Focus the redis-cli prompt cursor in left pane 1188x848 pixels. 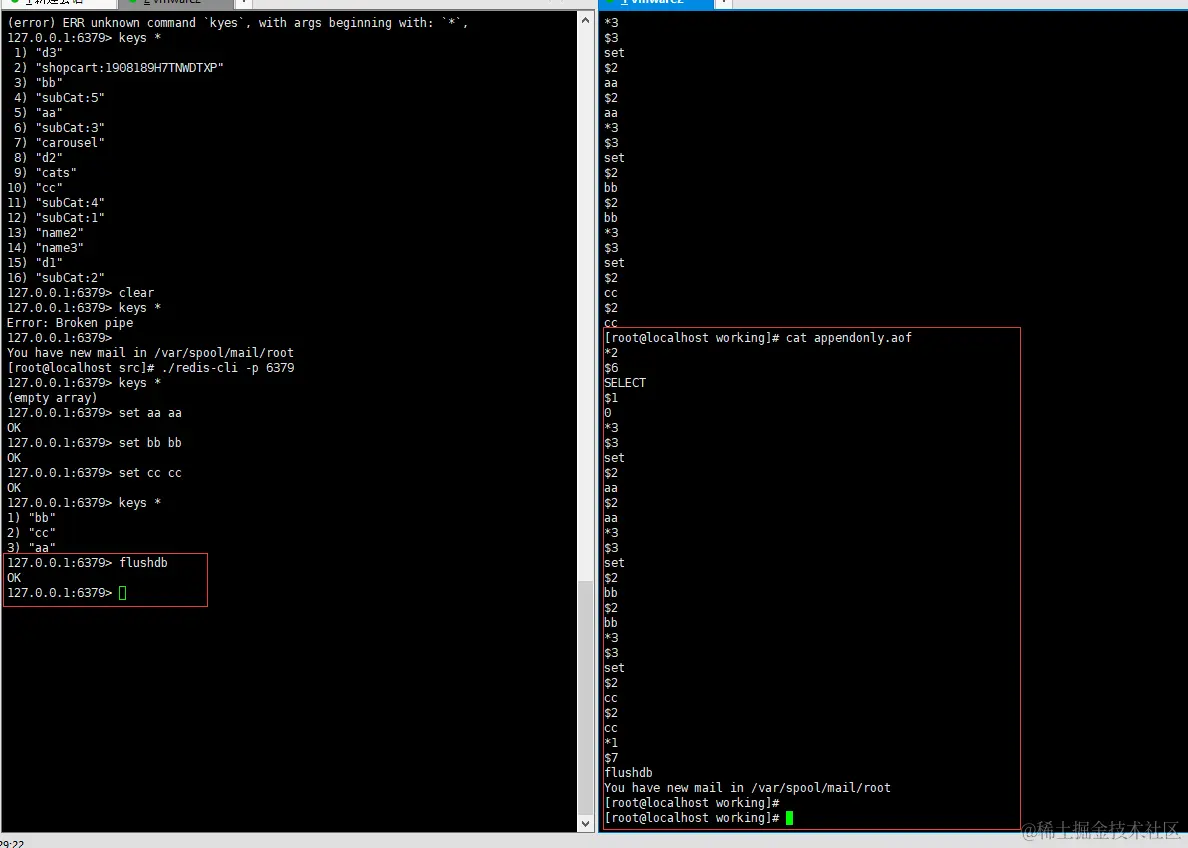click(123, 593)
